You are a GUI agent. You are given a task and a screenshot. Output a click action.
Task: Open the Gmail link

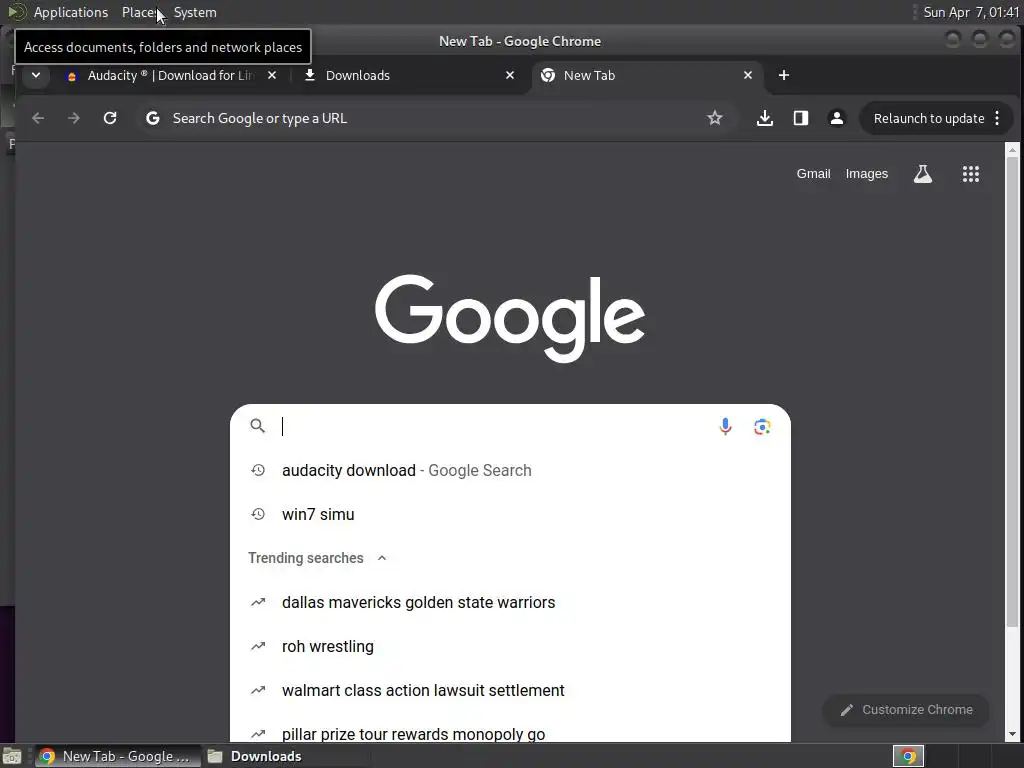click(813, 174)
